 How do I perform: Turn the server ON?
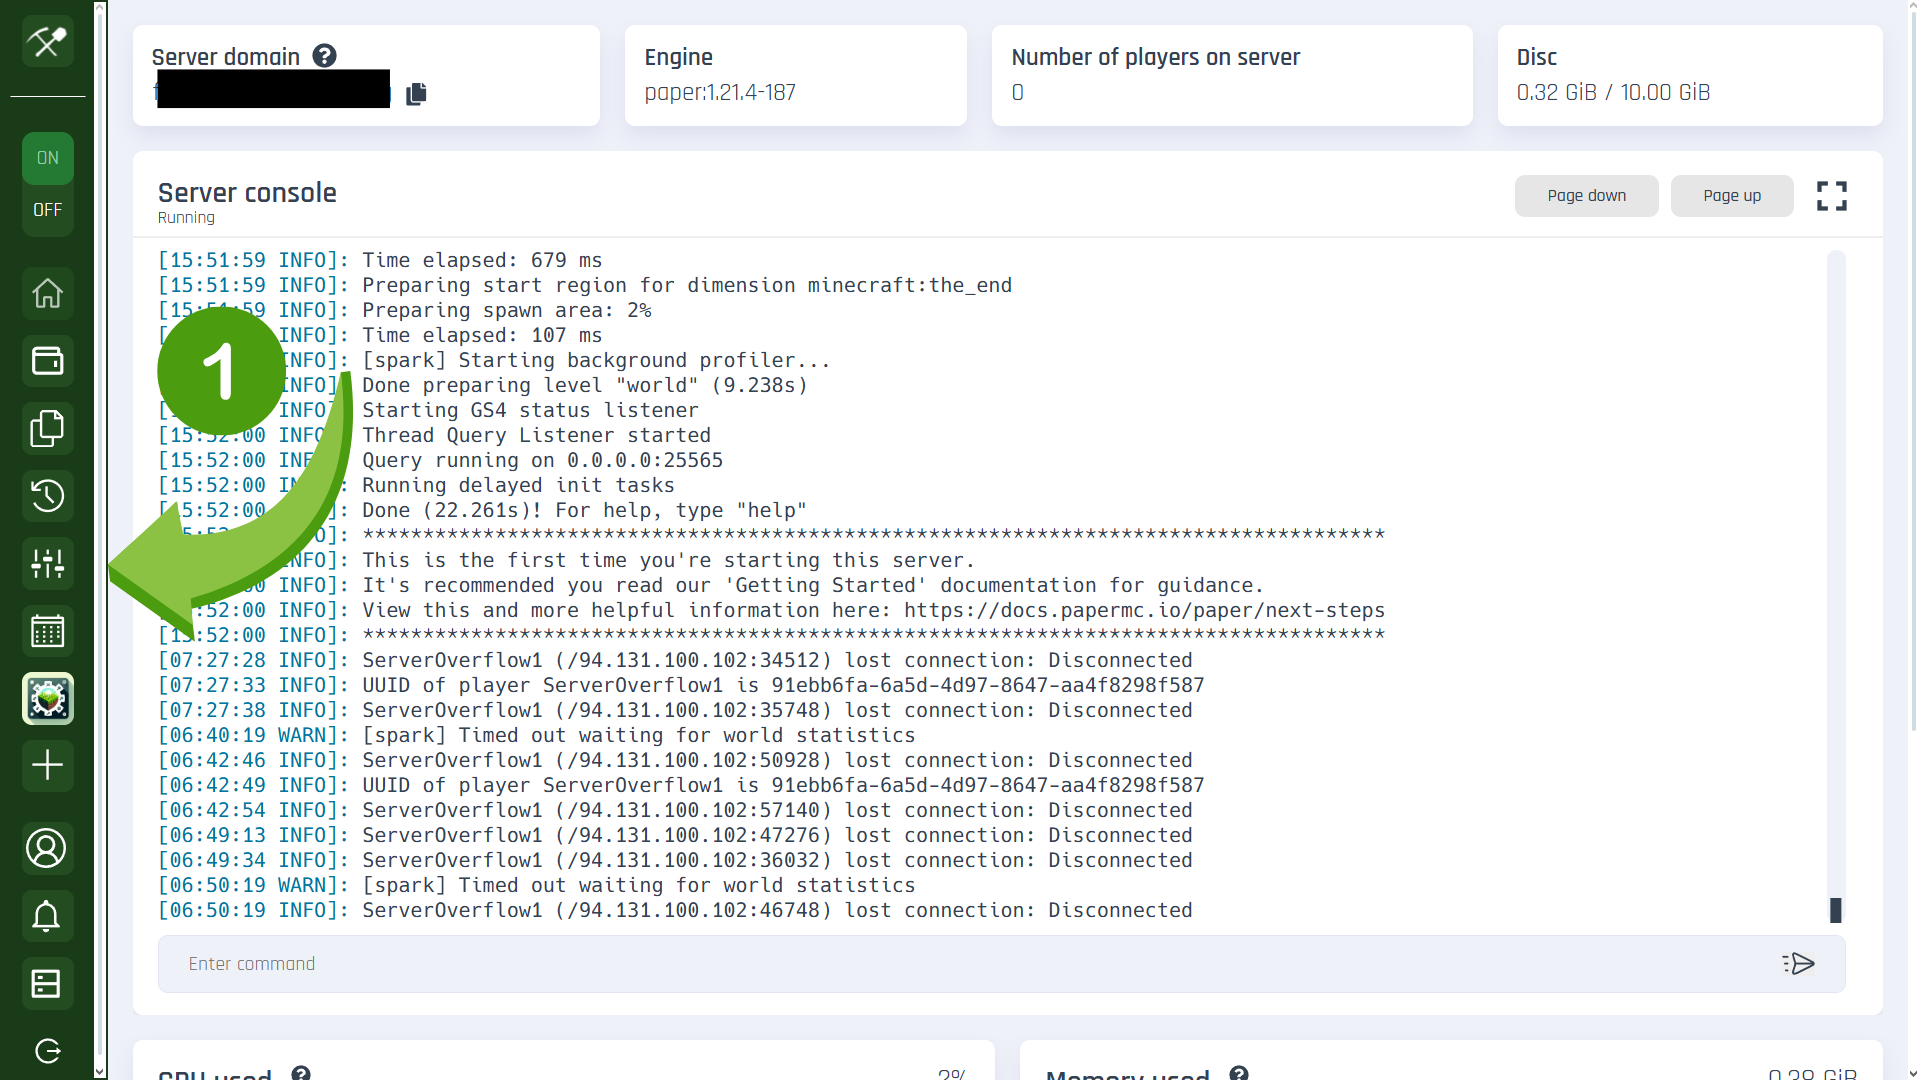[47, 158]
